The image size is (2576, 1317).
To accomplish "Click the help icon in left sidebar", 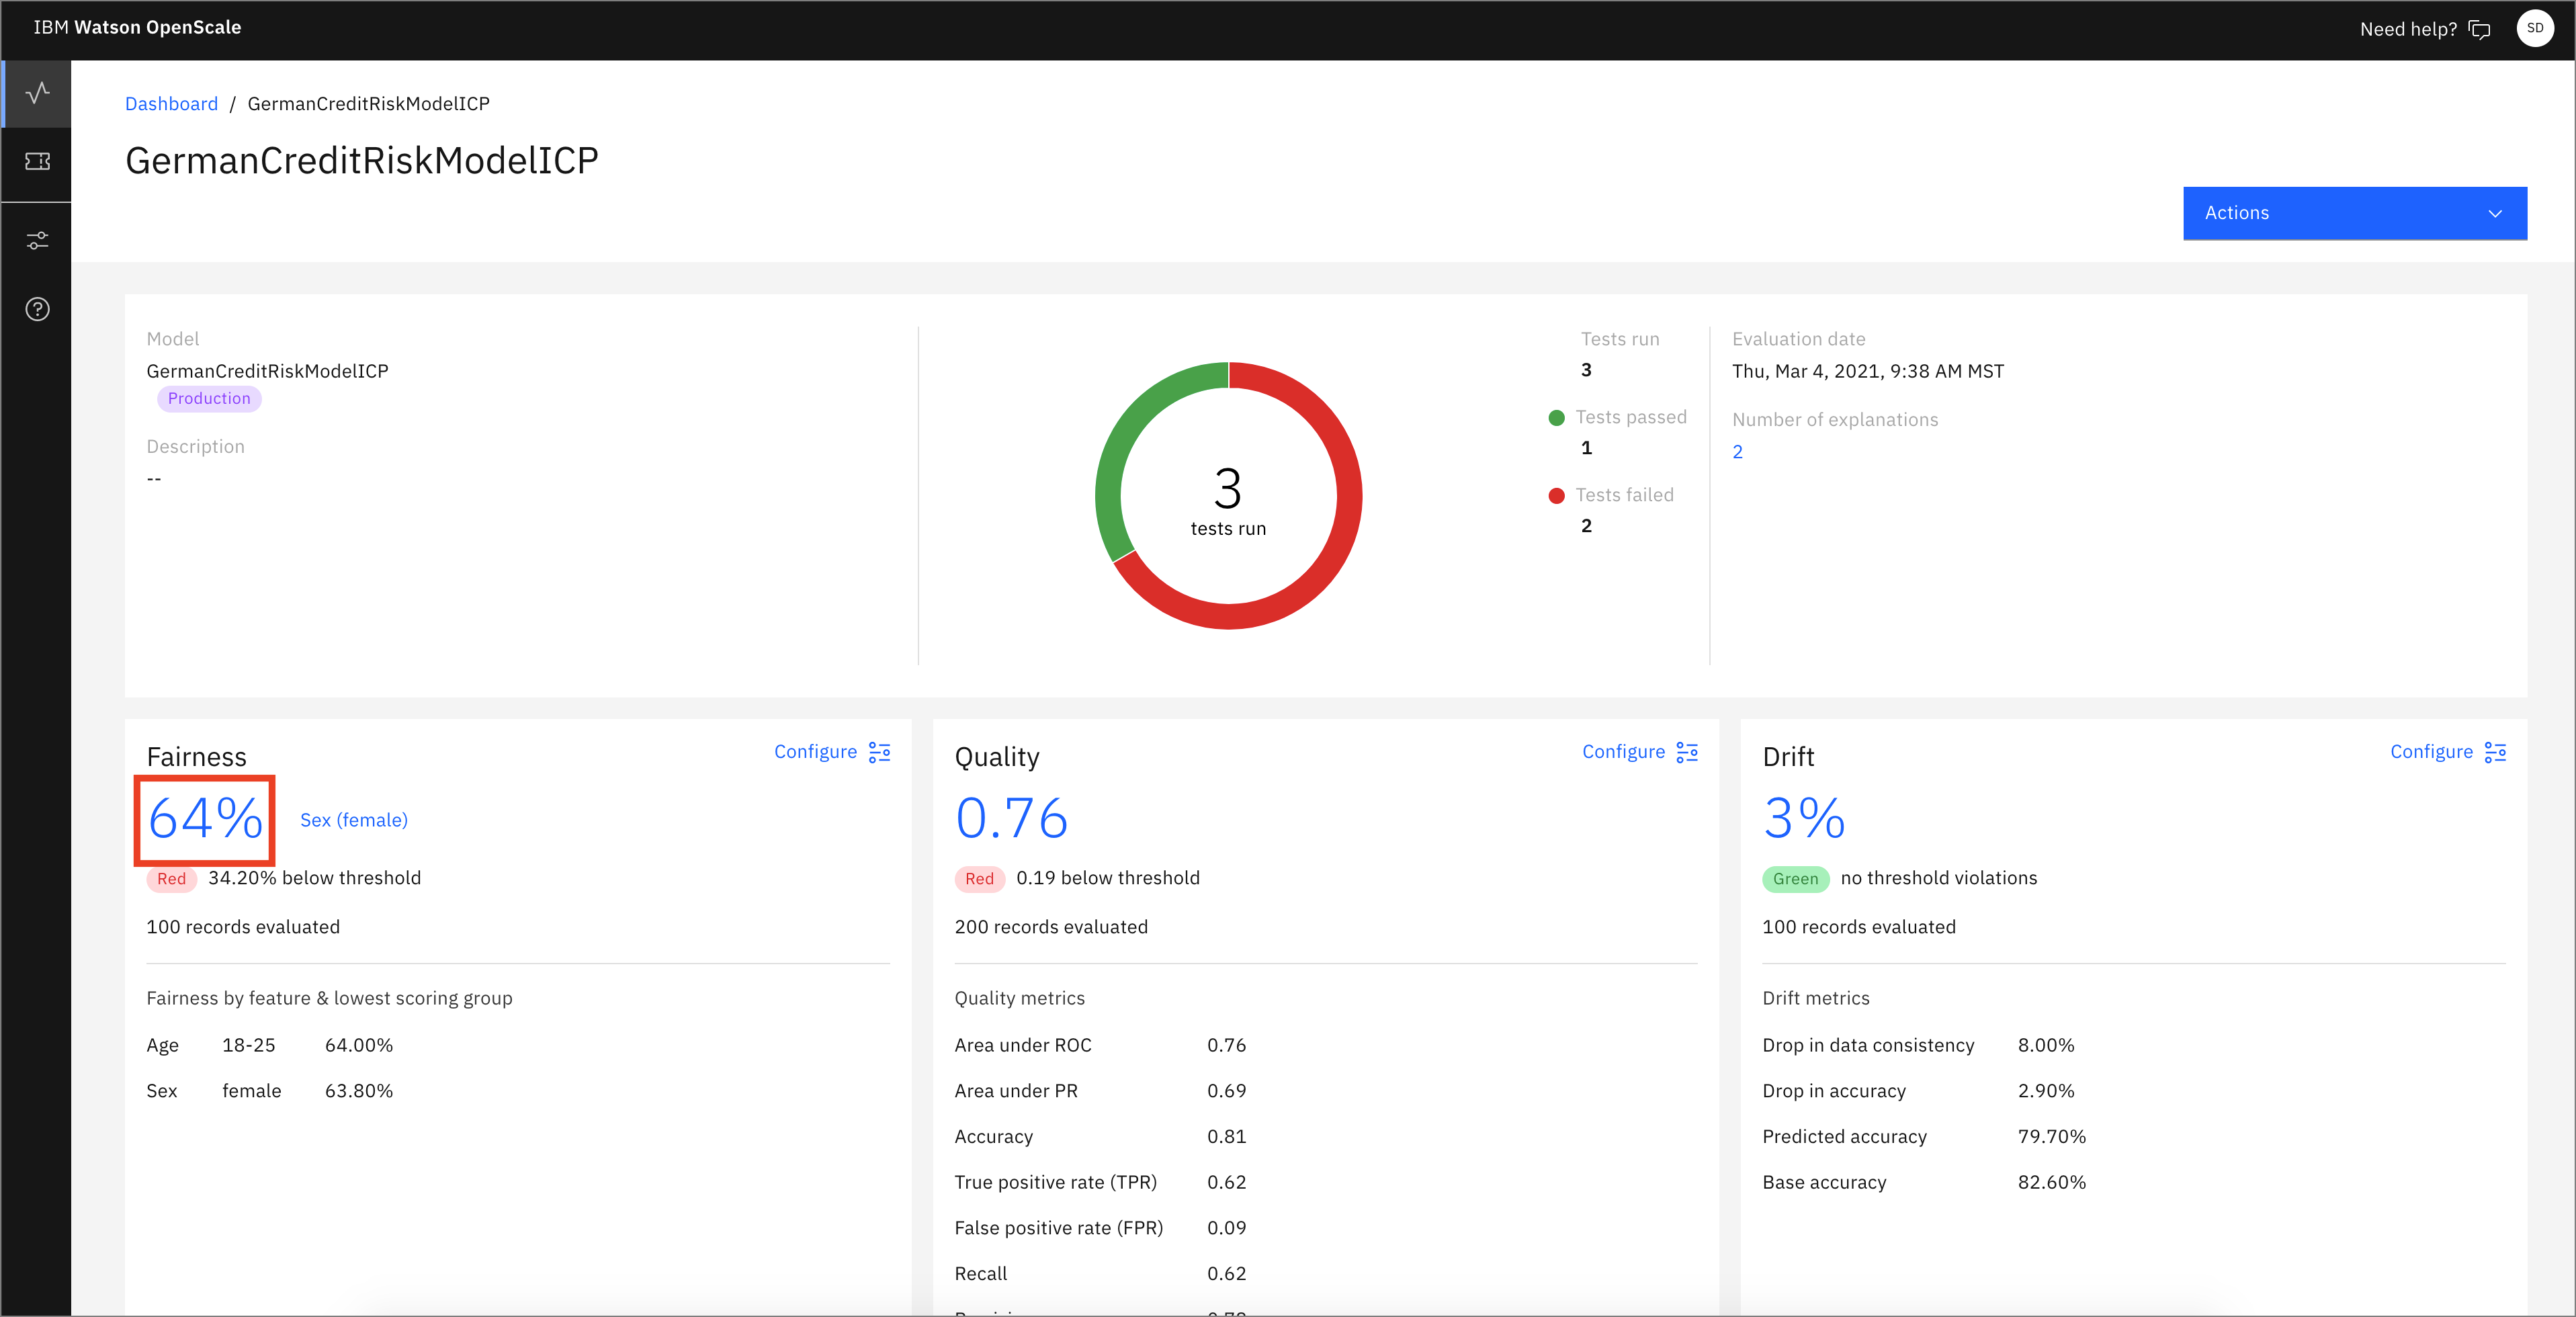I will (37, 310).
